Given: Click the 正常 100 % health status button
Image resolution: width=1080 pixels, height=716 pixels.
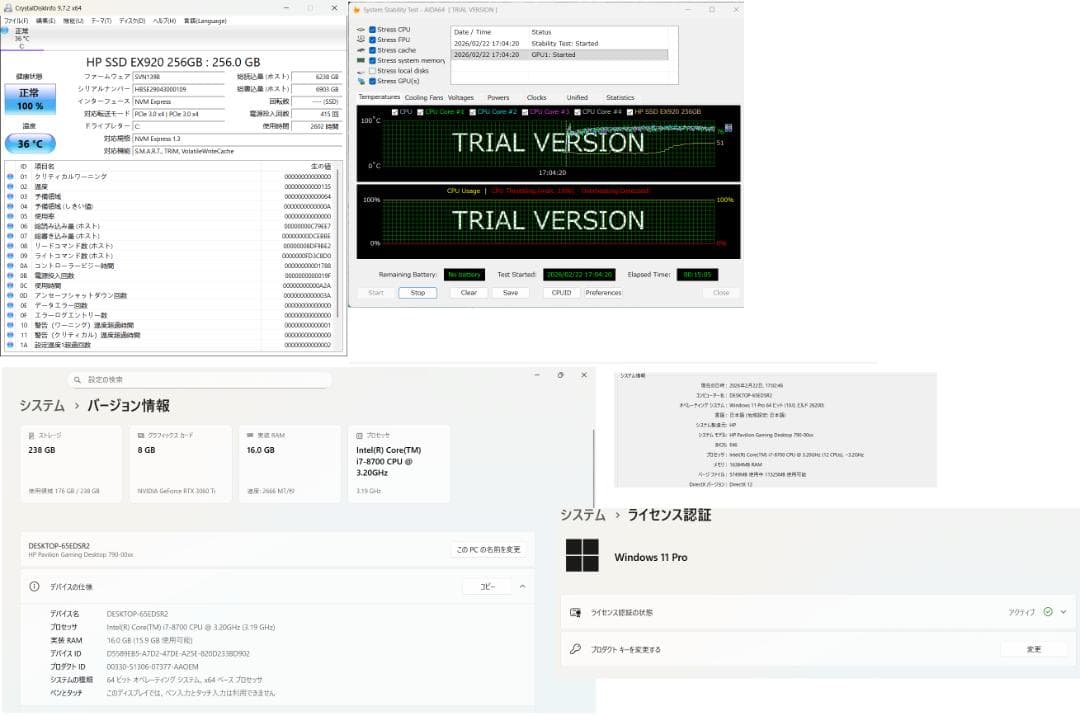Looking at the screenshot, I should click(x=30, y=99).
